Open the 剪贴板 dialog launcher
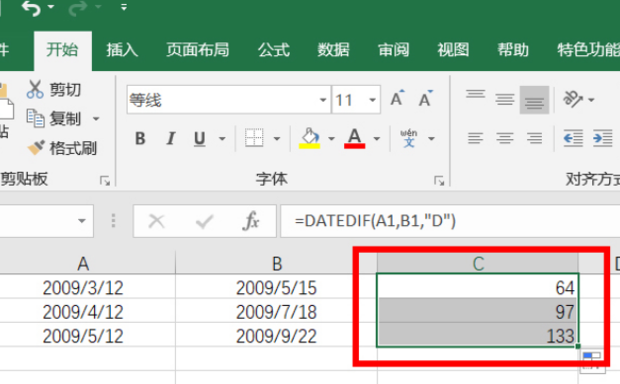Image resolution: width=620 pixels, height=384 pixels. 105,181
